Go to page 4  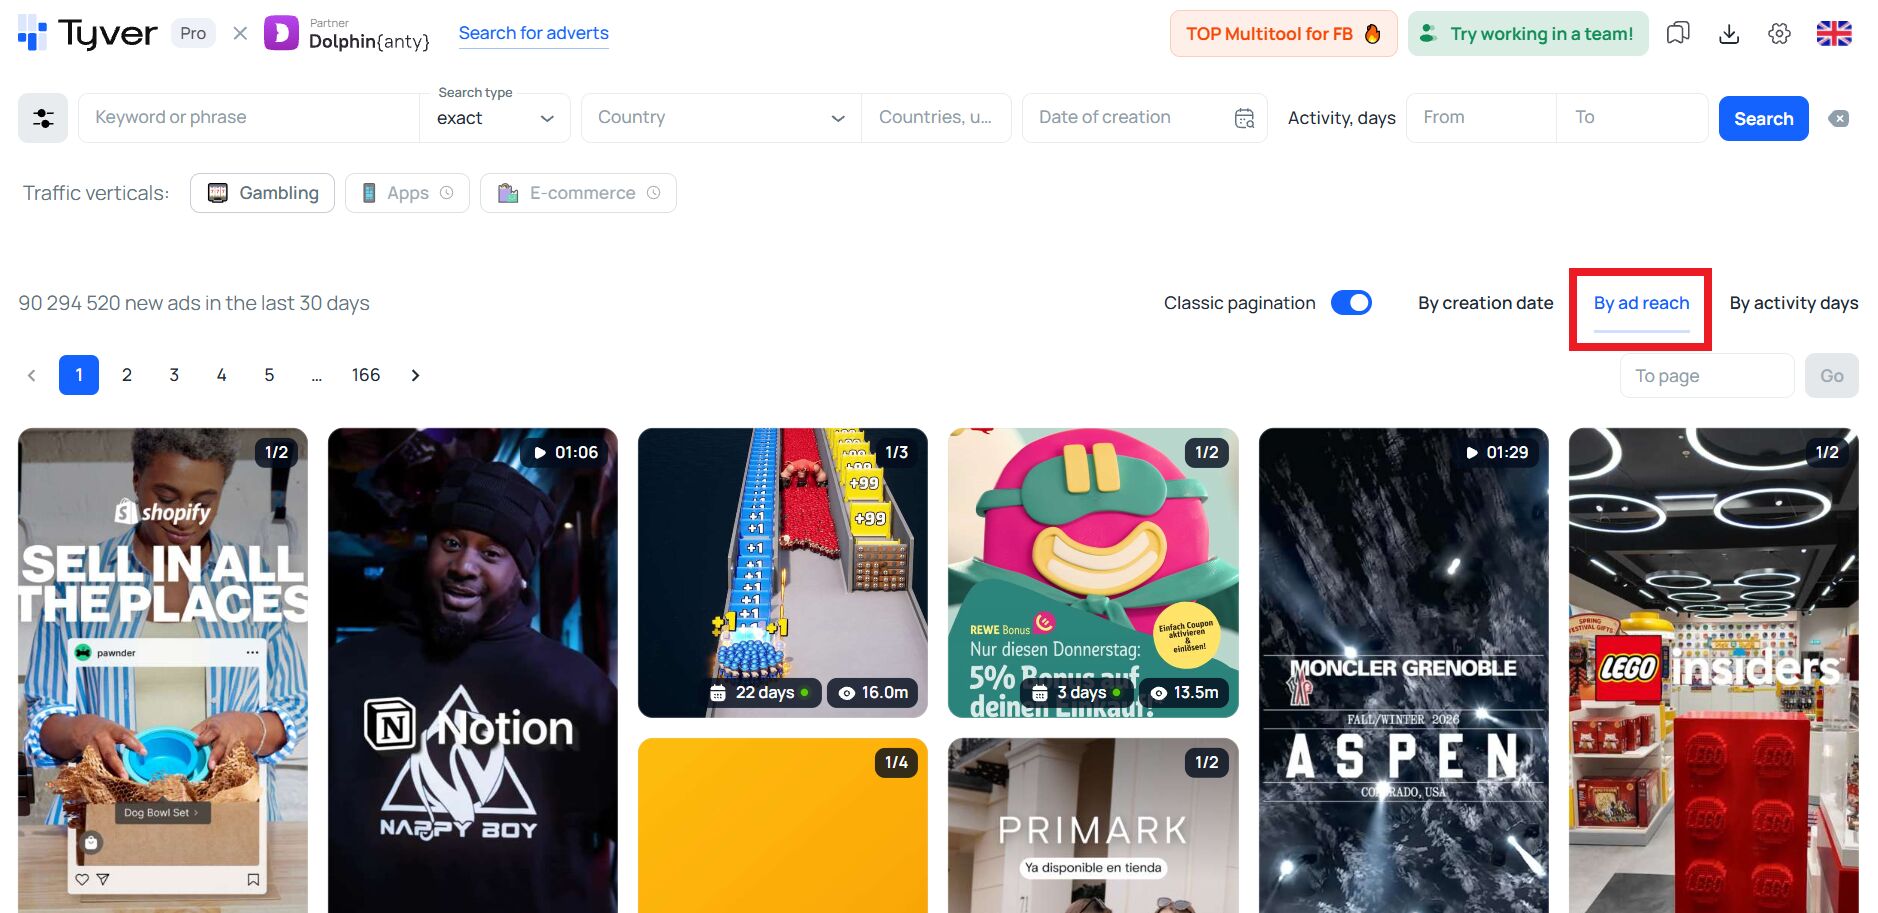(222, 375)
